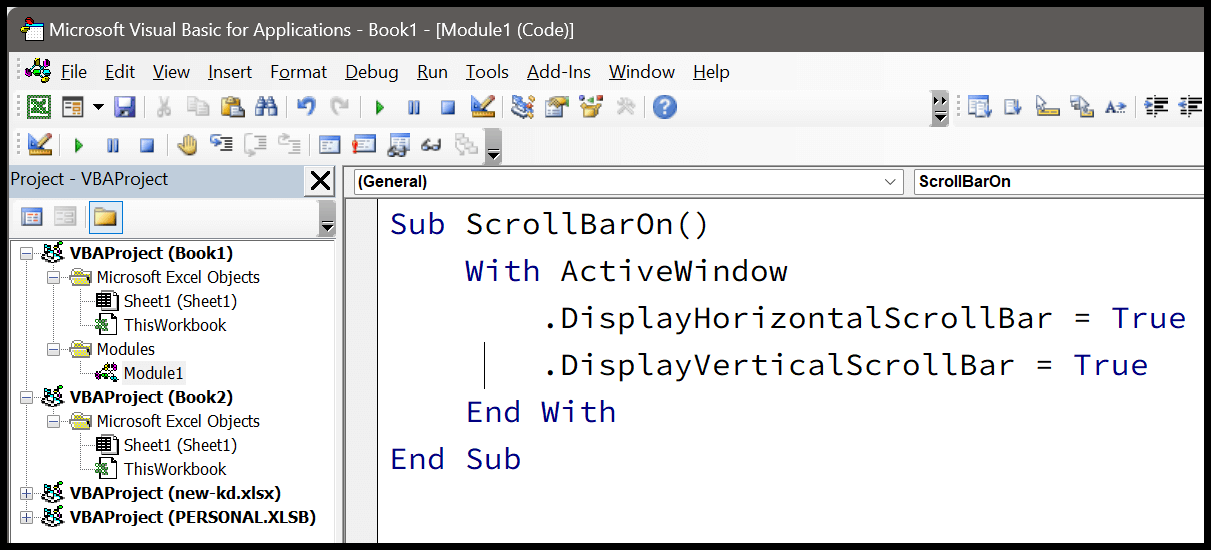Click the Paste clipboard icon
This screenshot has width=1211, height=550.
coord(232,107)
